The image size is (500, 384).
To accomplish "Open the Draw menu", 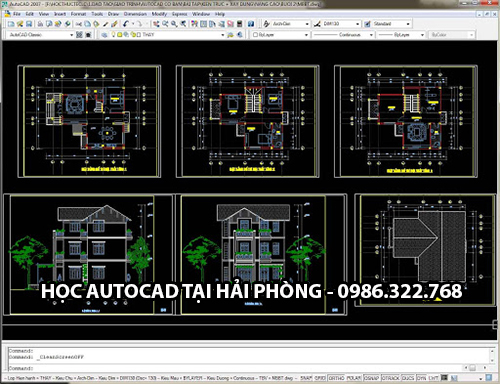I will tap(113, 14).
